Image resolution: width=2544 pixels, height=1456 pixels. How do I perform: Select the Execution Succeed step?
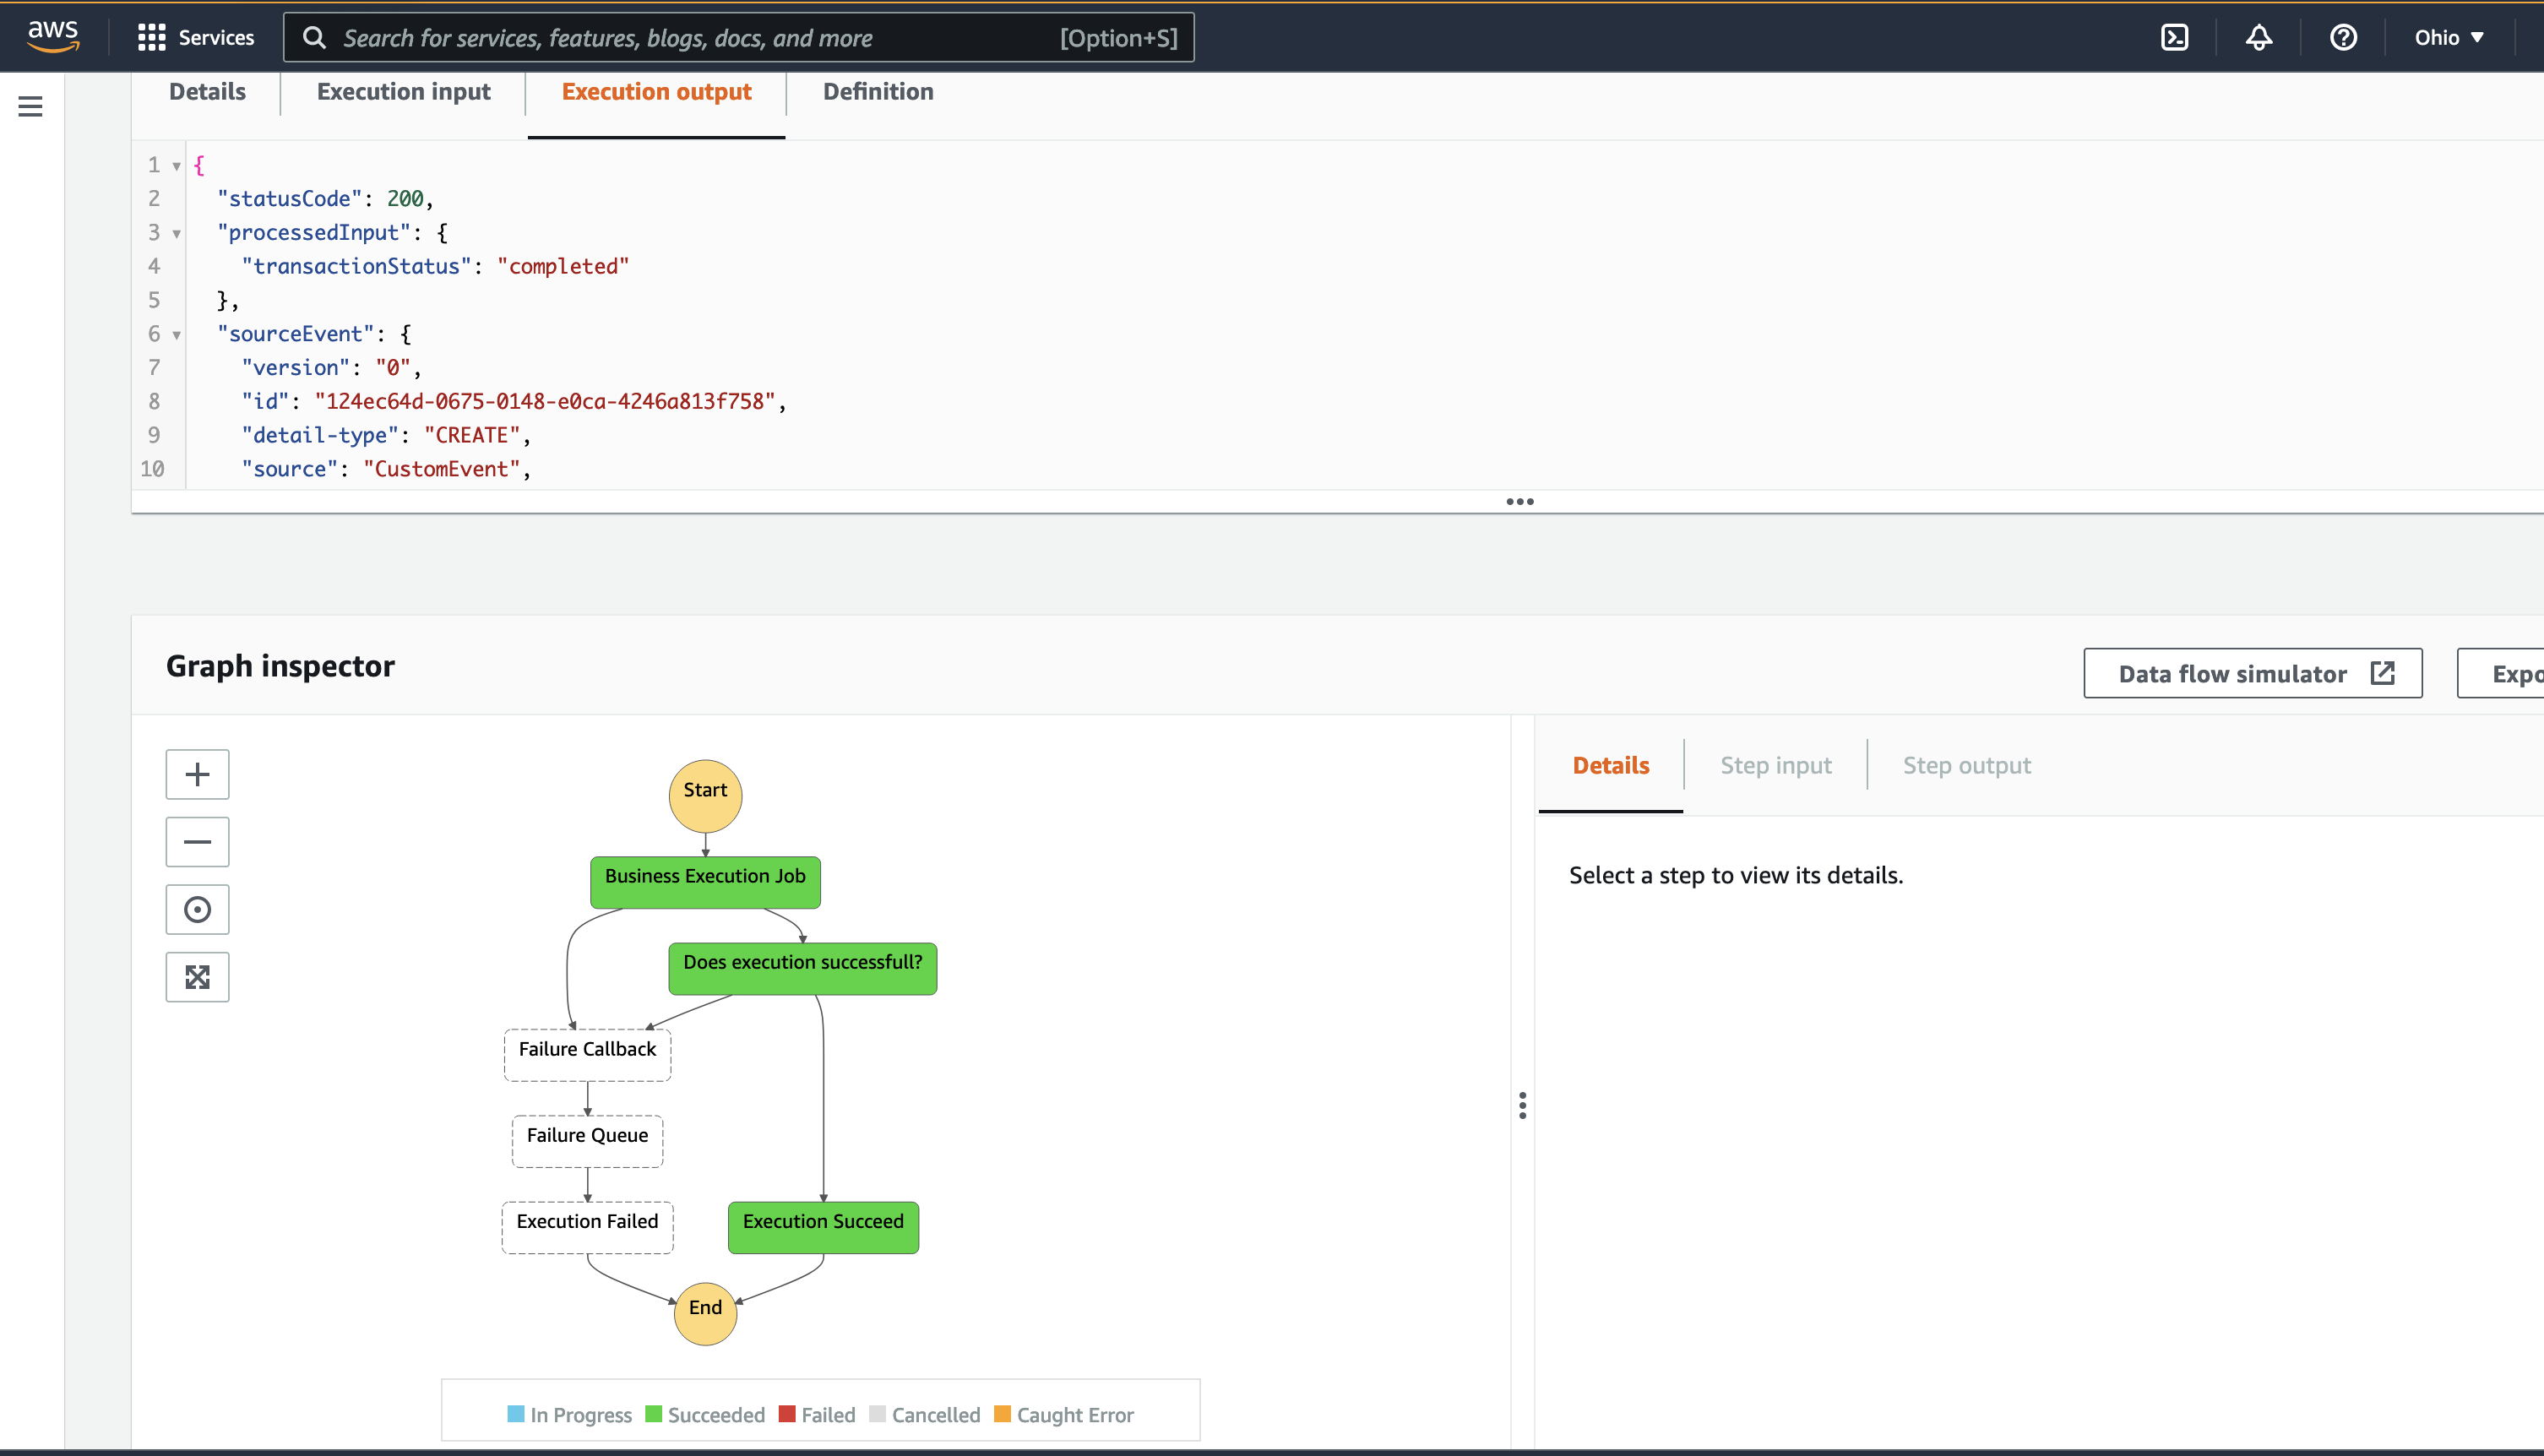823,1227
